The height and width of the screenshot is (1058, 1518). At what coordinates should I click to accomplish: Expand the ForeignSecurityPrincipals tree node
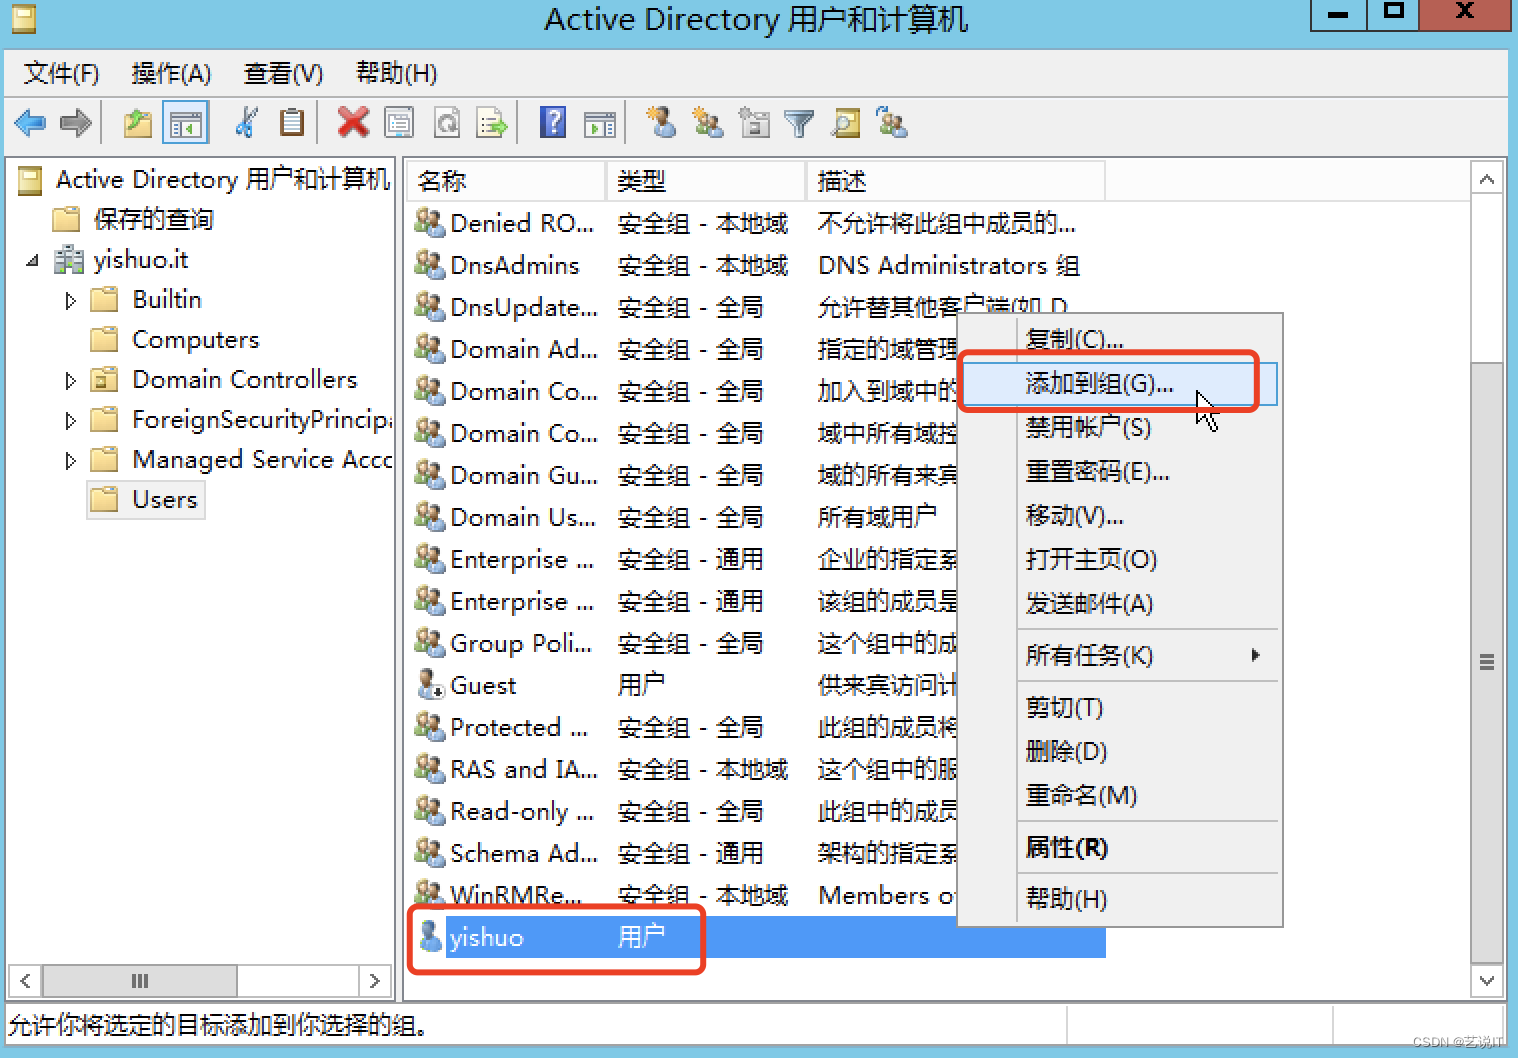[70, 421]
